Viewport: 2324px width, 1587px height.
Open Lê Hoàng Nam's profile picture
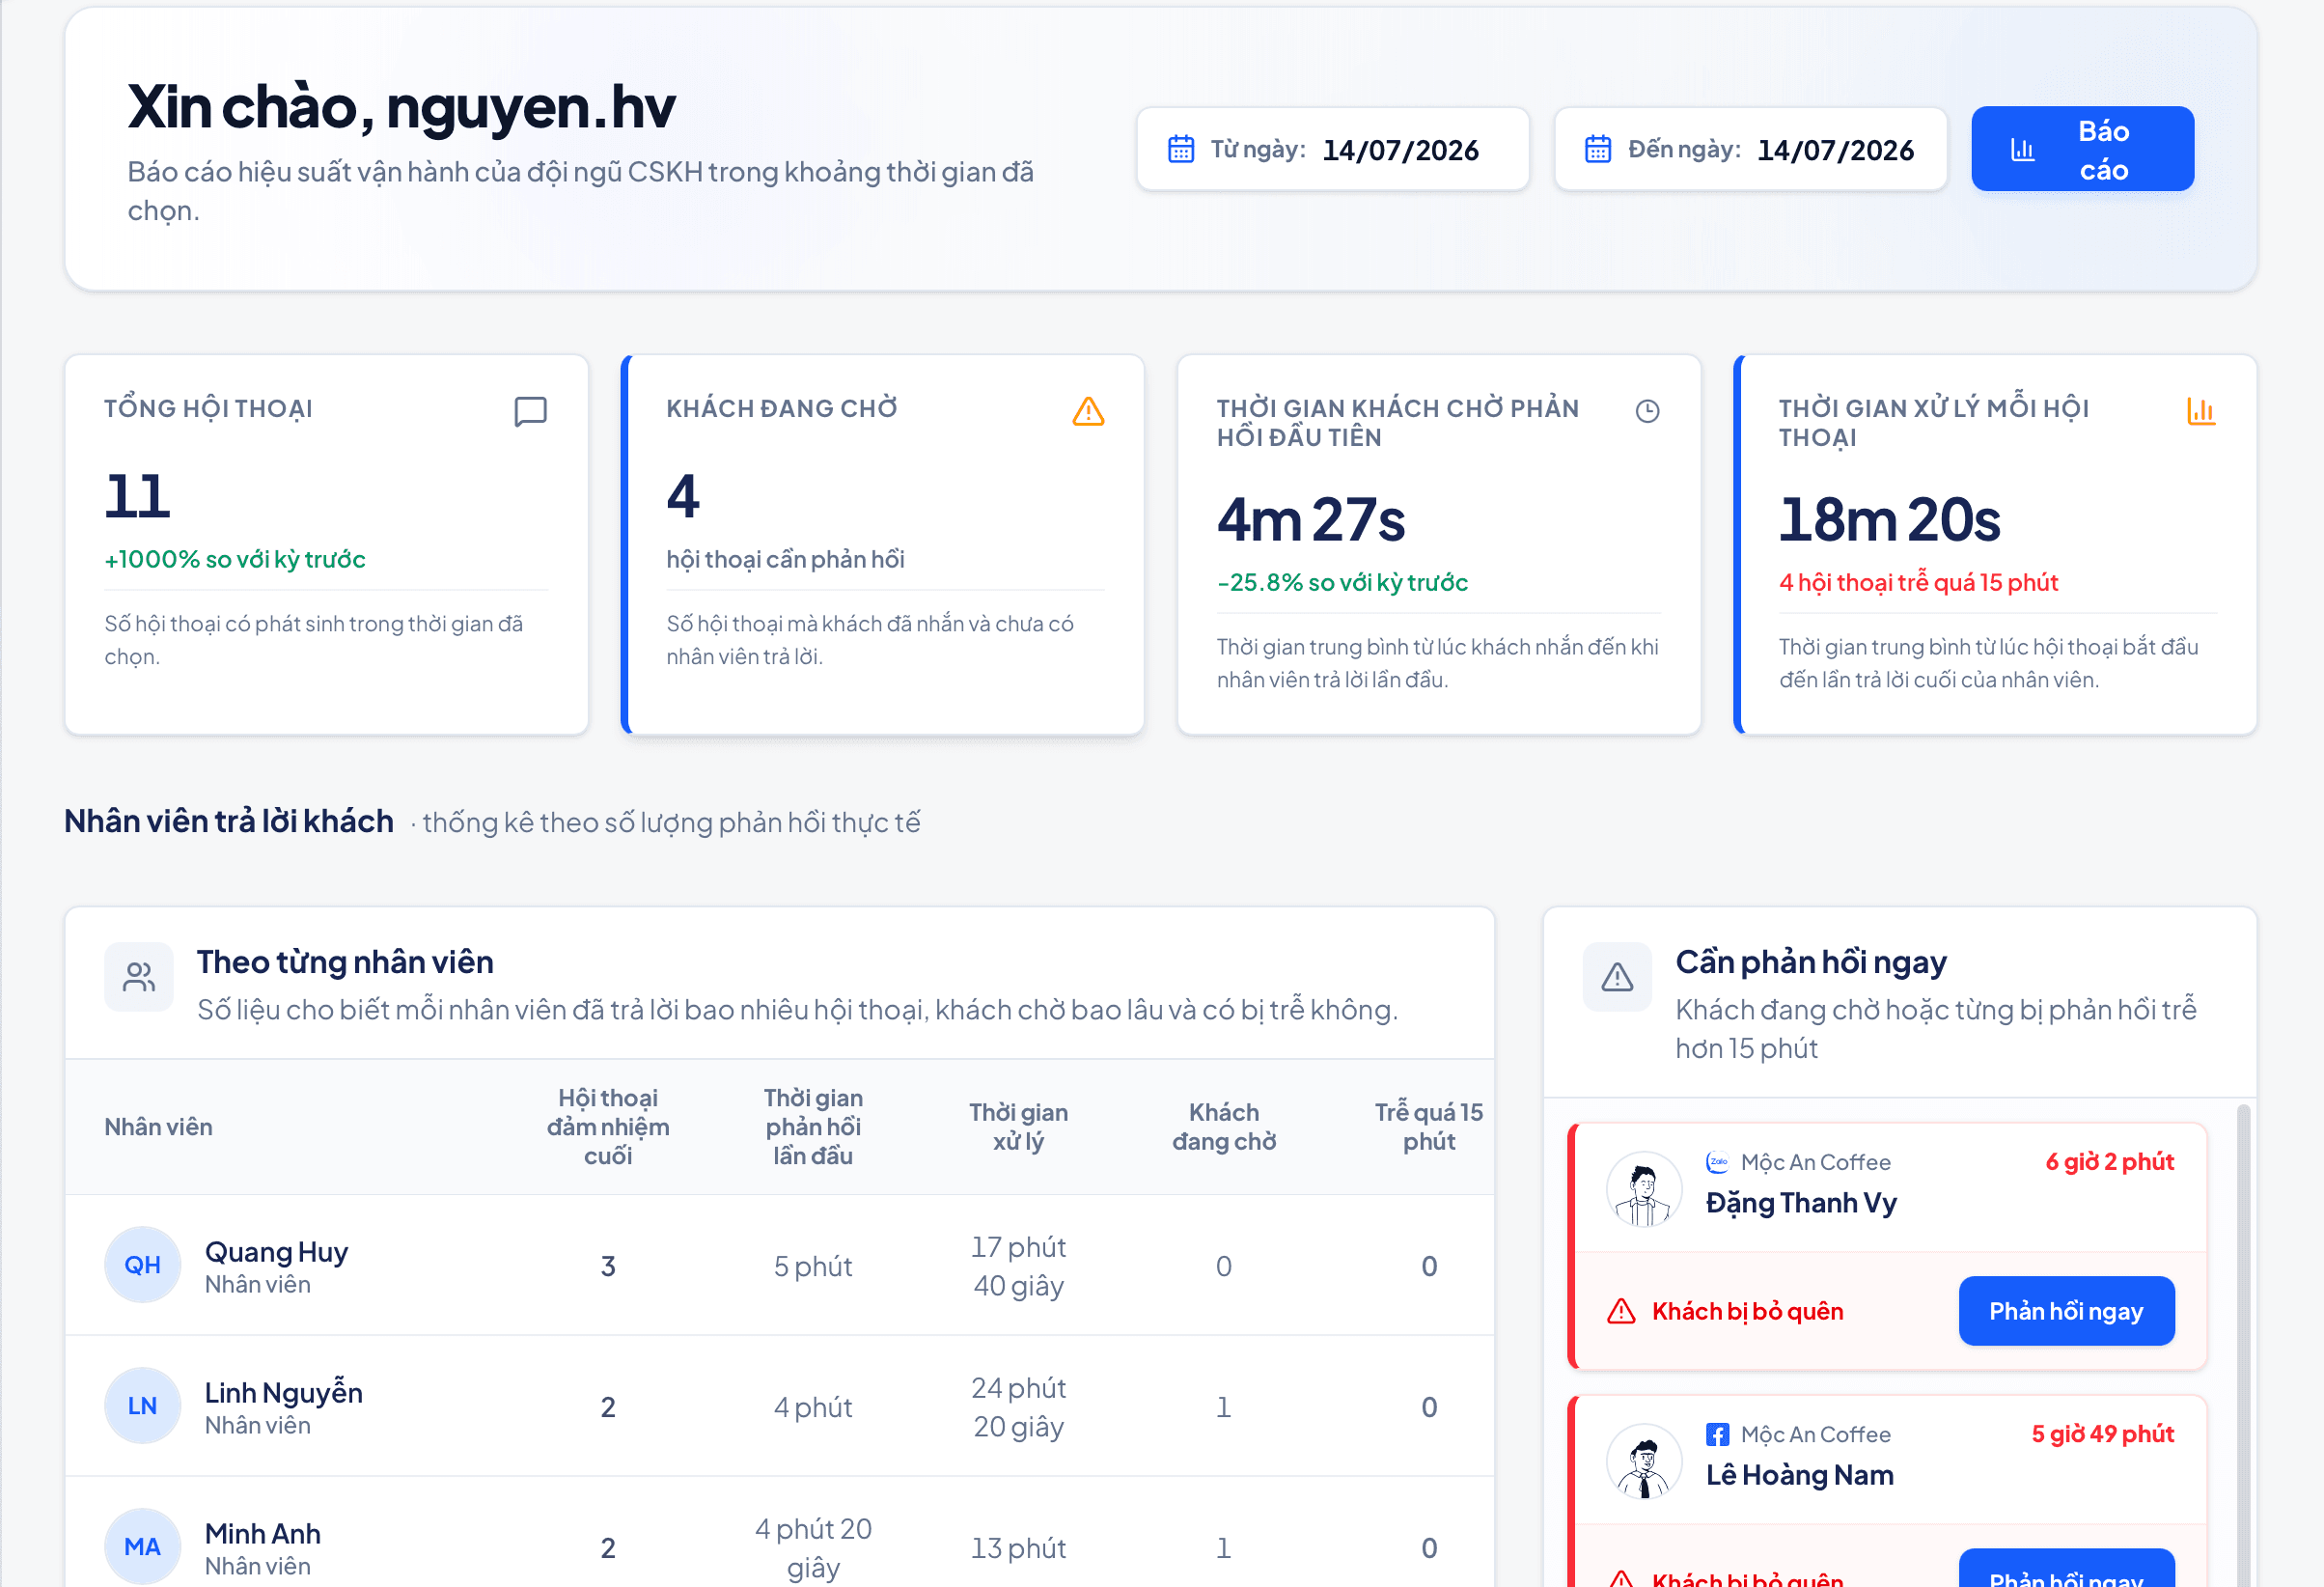(x=1644, y=1461)
